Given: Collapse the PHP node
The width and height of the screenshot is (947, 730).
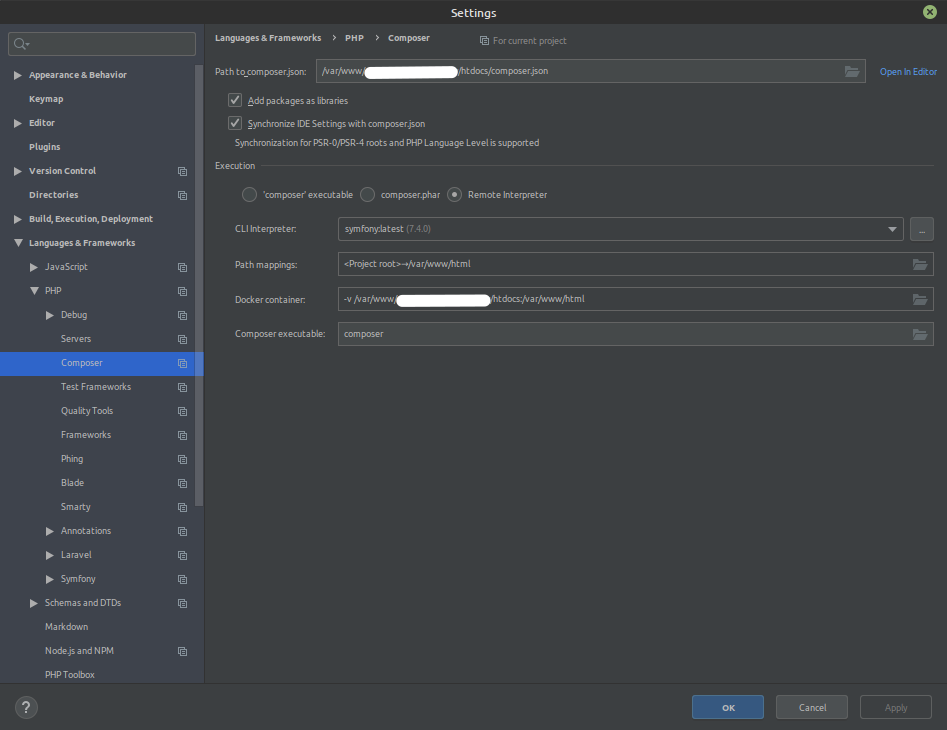Looking at the screenshot, I should 34,290.
